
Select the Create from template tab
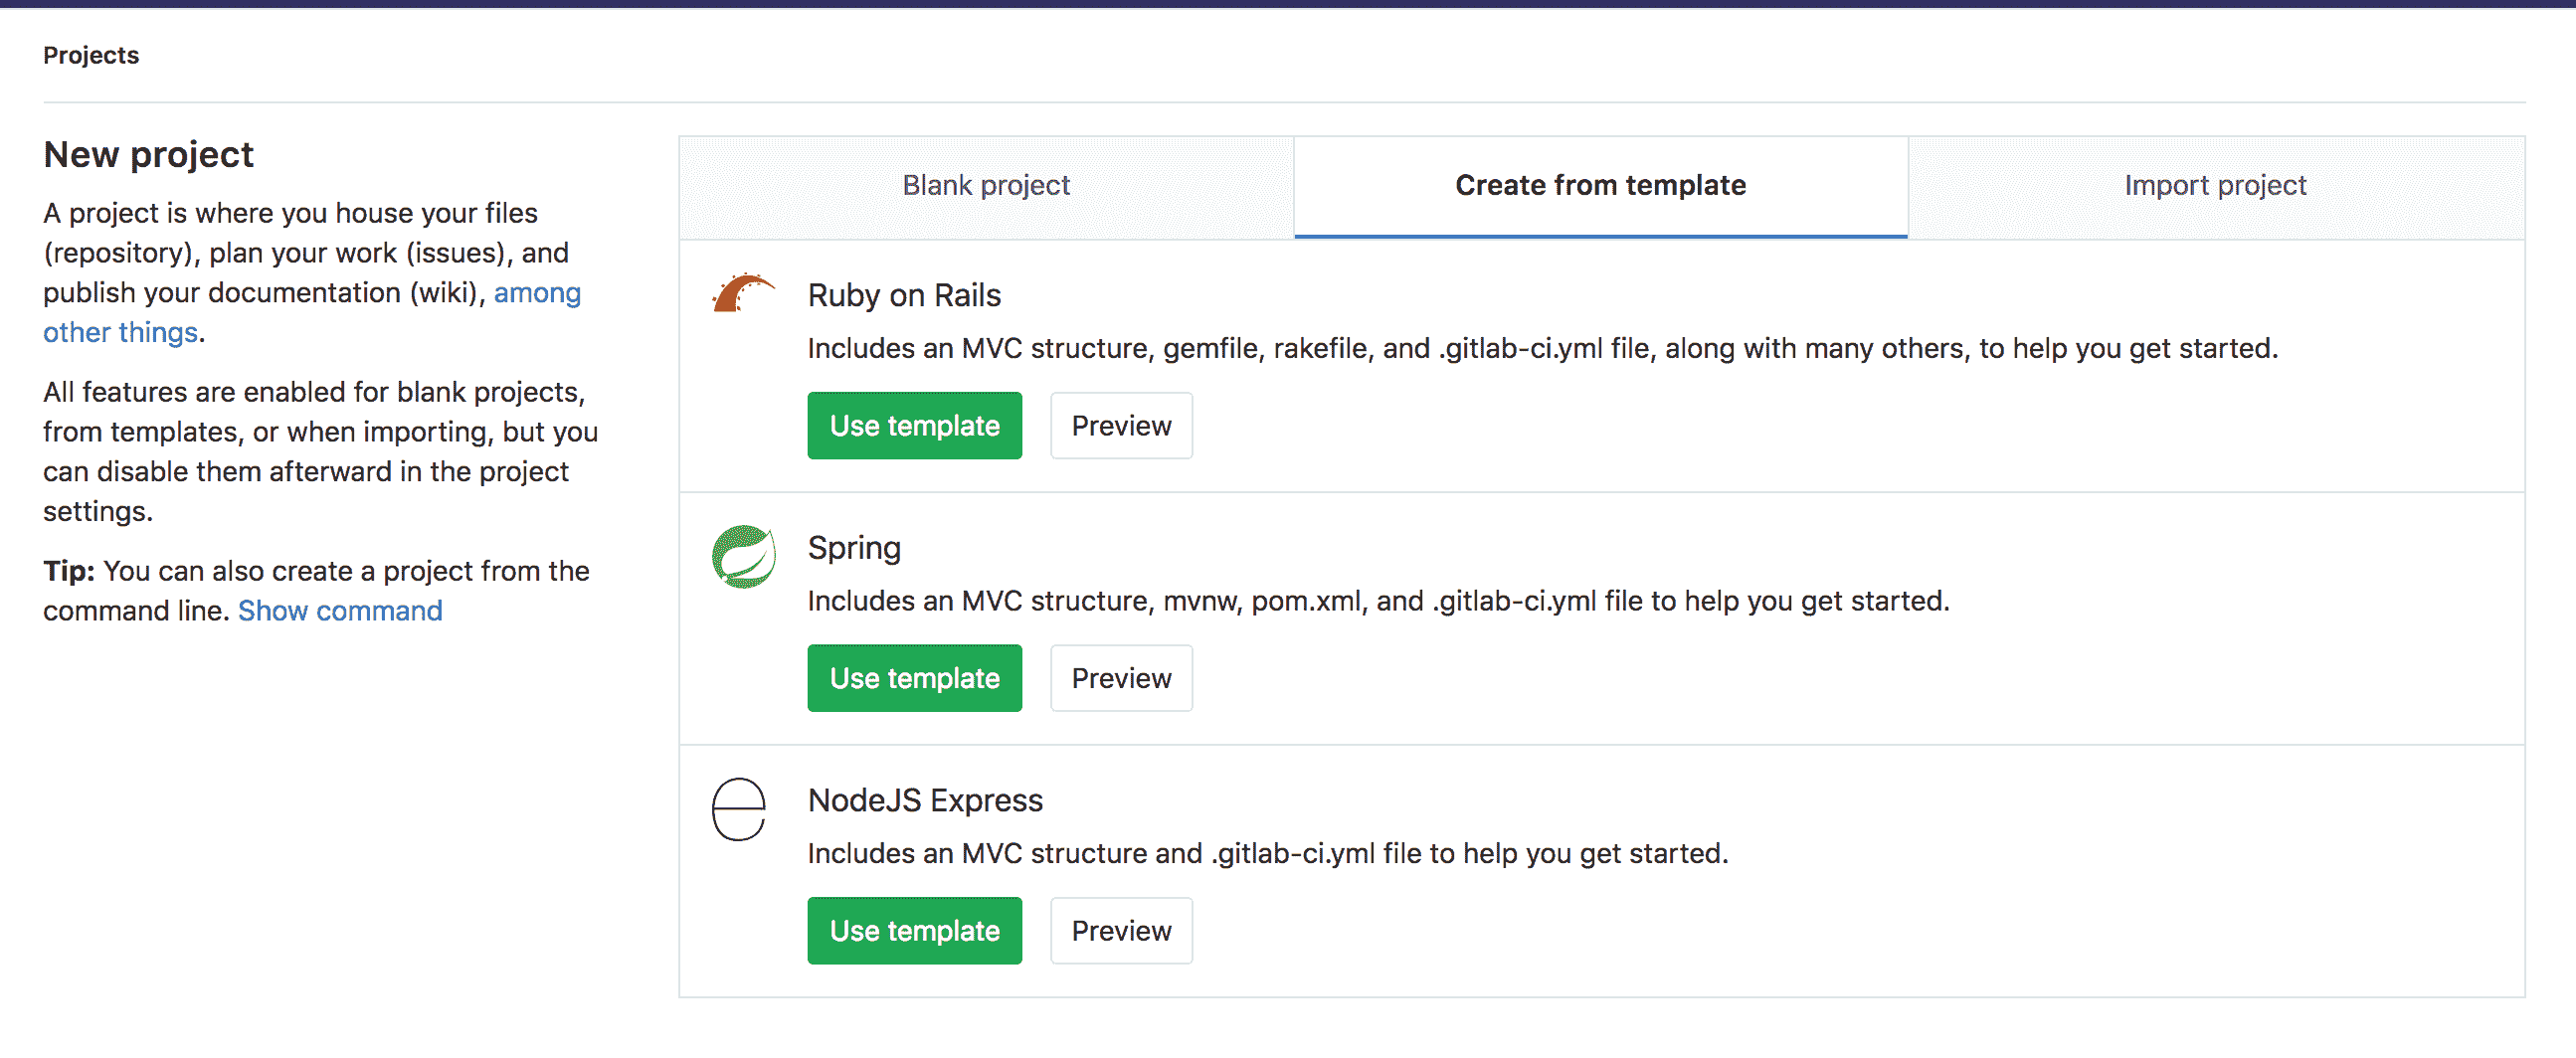click(x=1599, y=186)
